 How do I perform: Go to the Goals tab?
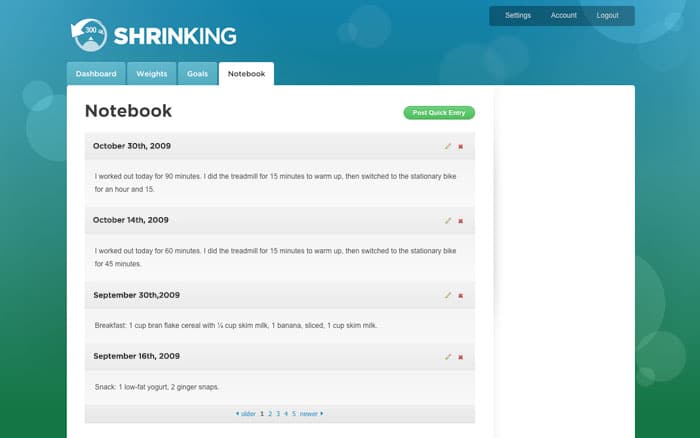tap(197, 74)
